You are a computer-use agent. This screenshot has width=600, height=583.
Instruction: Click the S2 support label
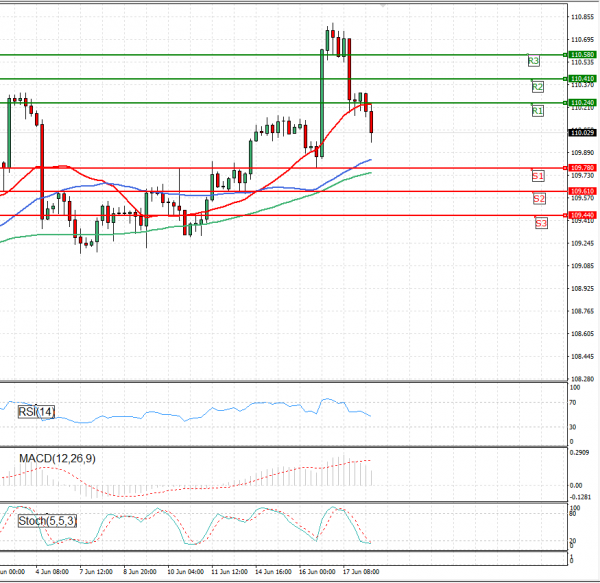click(539, 199)
